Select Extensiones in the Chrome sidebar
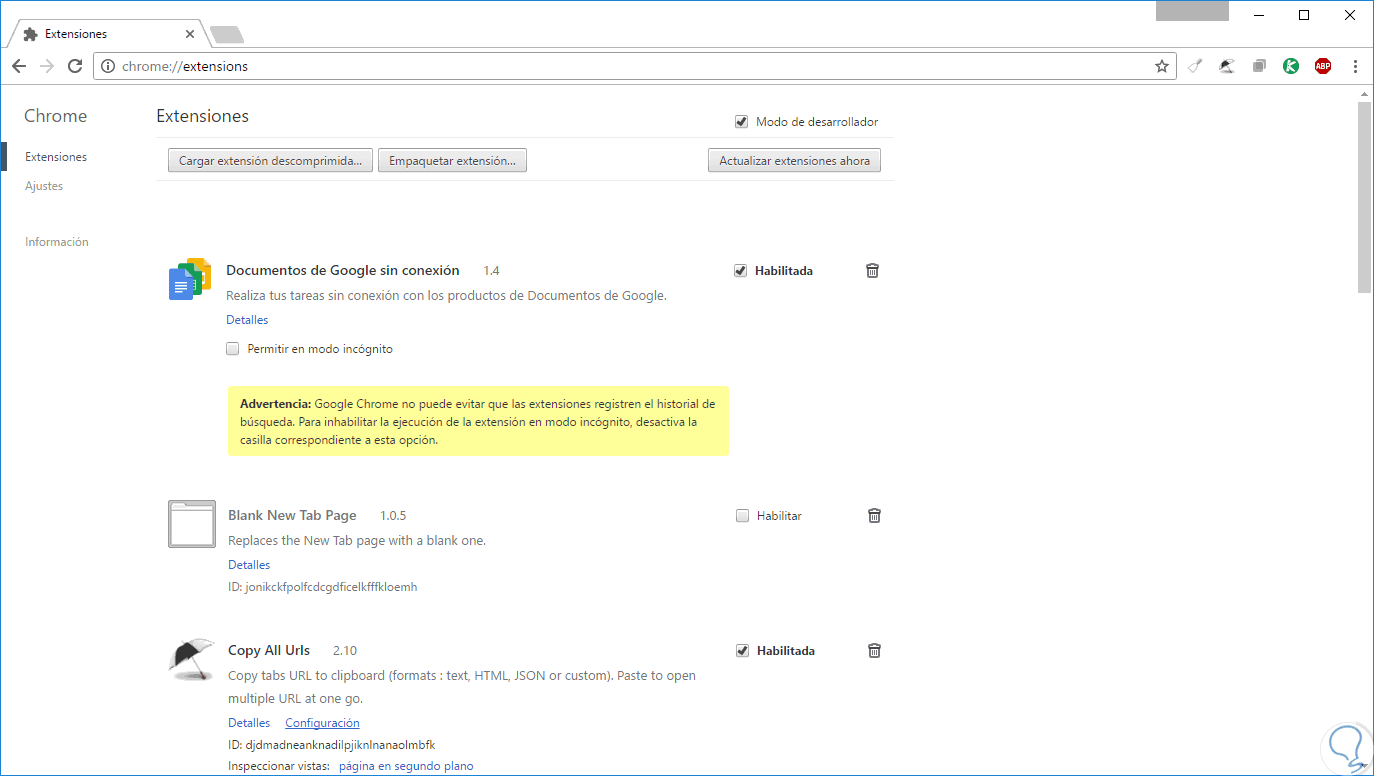The image size is (1374, 776). tap(56, 157)
